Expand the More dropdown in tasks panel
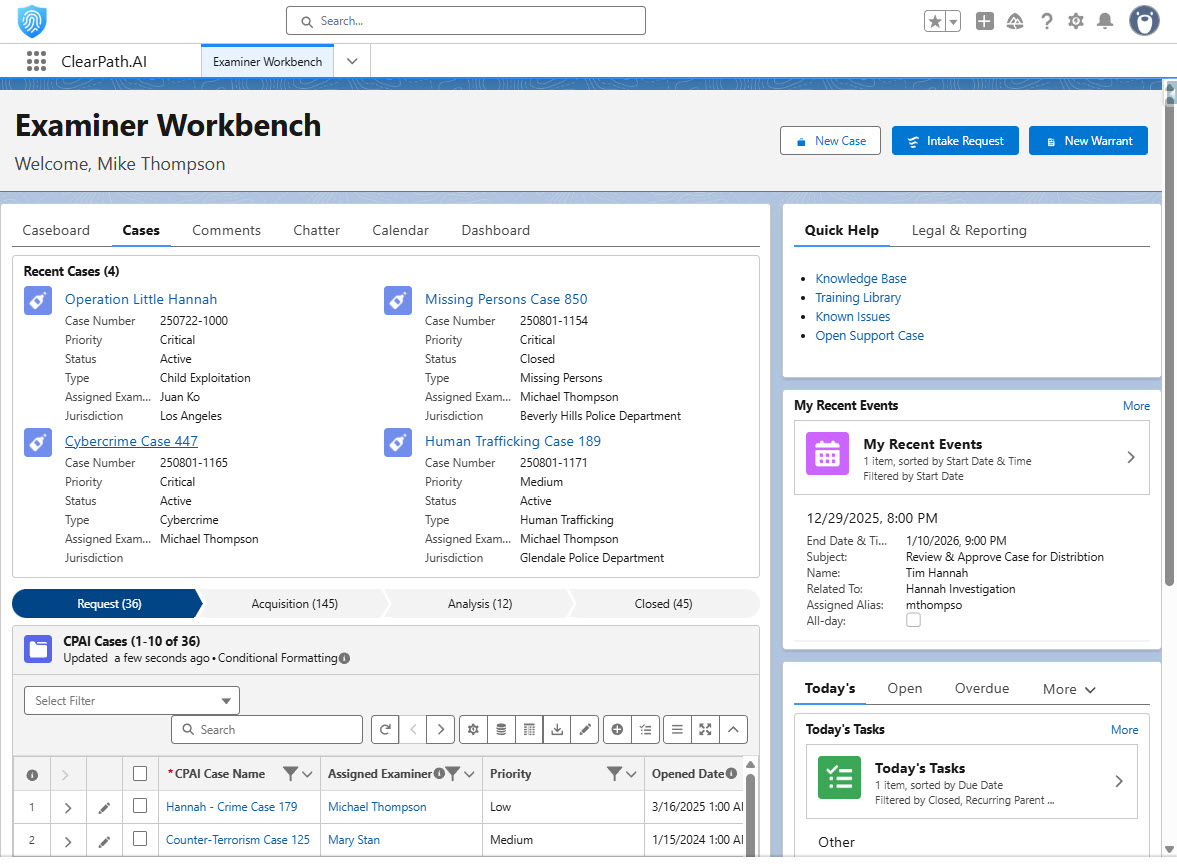 [1069, 689]
